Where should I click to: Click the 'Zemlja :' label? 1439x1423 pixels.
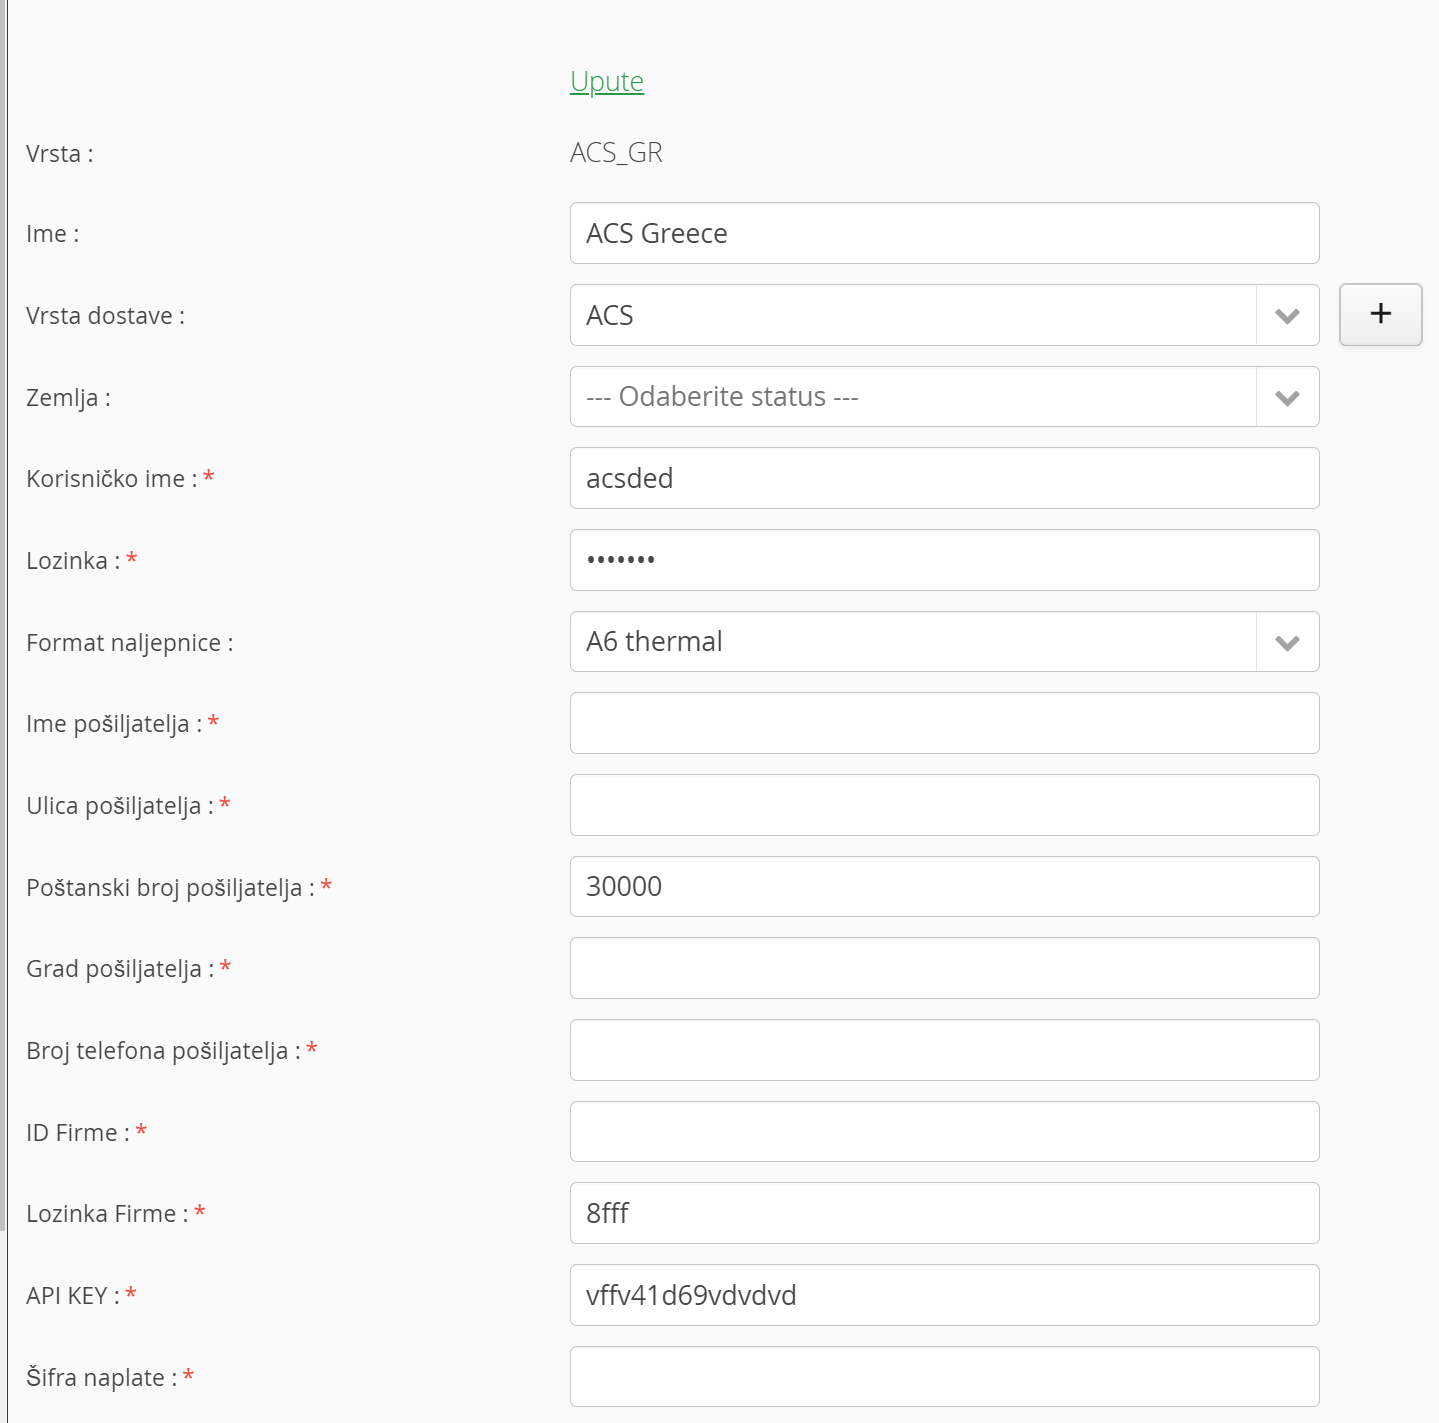pyautogui.click(x=68, y=398)
